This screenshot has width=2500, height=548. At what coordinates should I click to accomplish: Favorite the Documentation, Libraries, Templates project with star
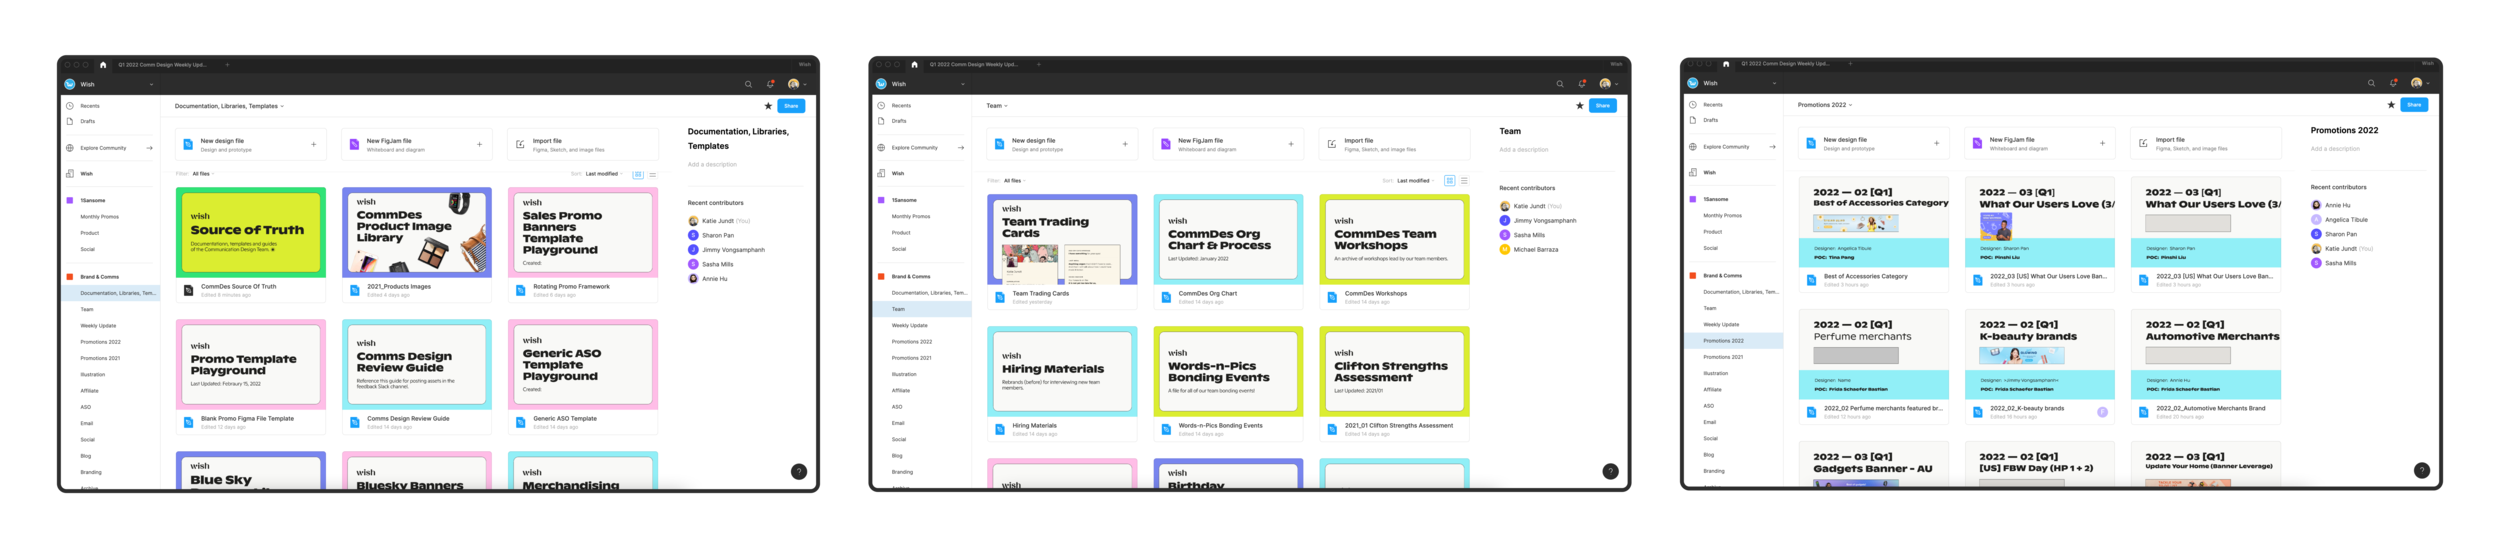tap(768, 105)
